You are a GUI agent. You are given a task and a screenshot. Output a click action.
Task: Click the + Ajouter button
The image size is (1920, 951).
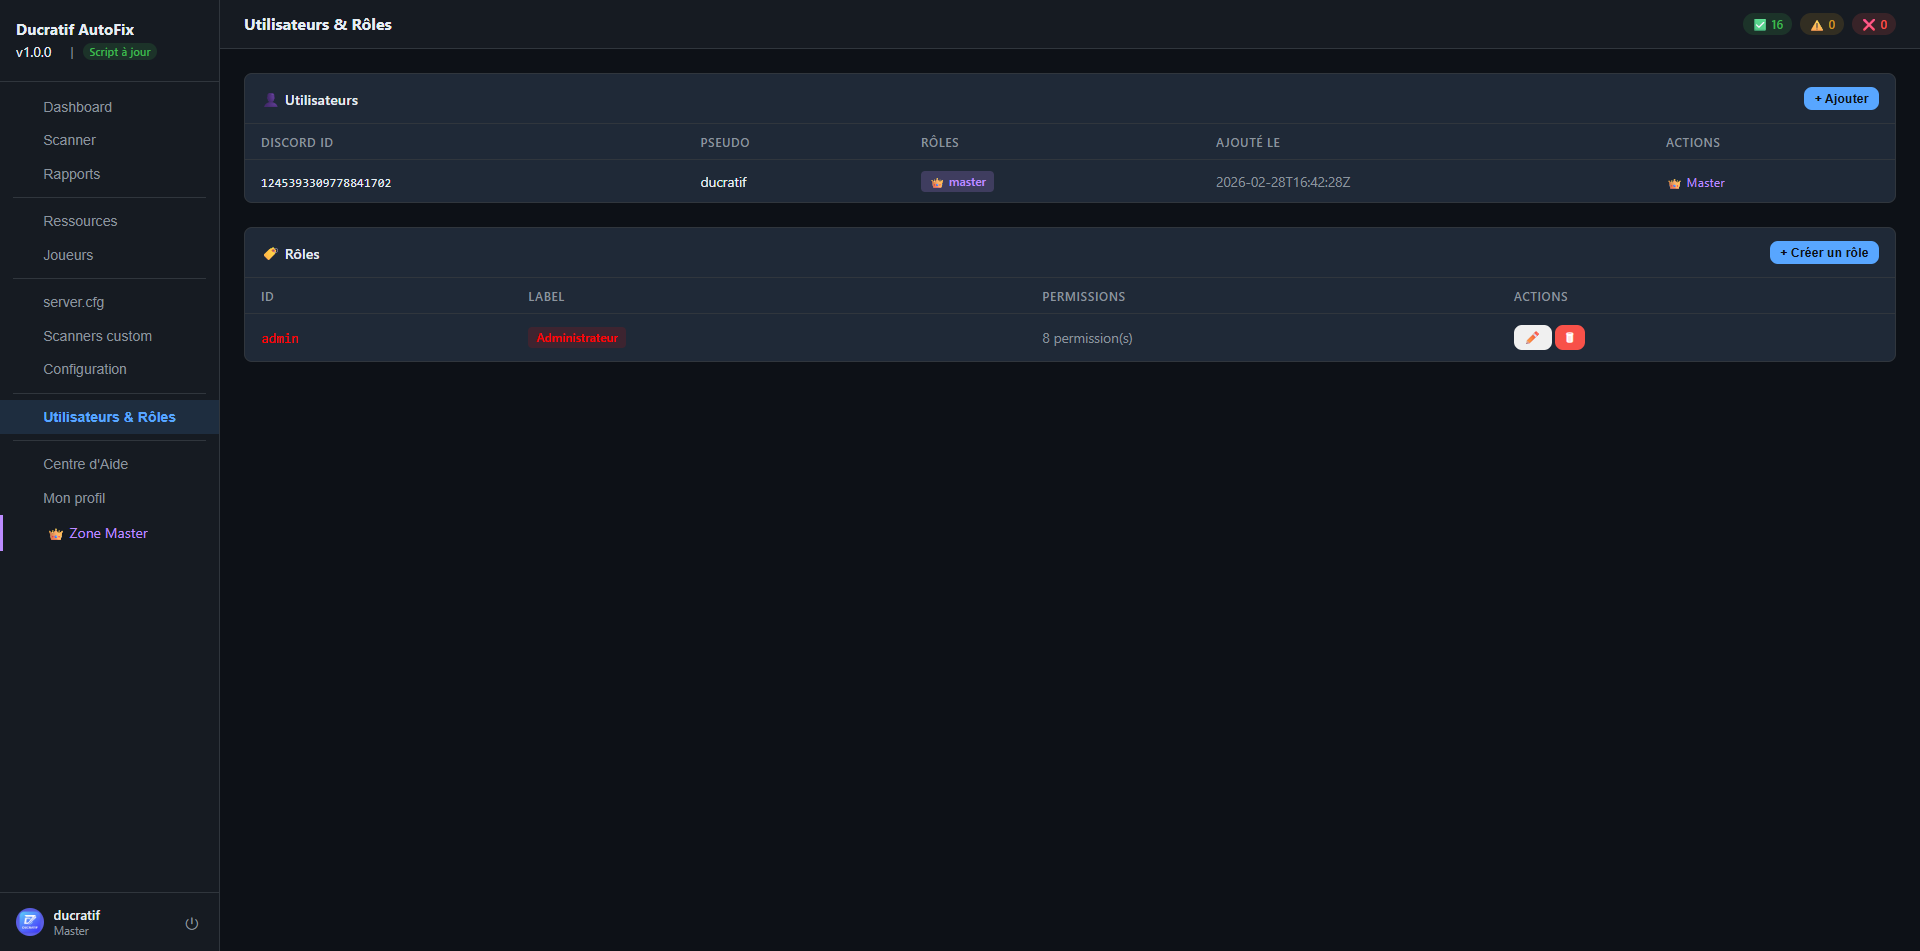[1840, 98]
